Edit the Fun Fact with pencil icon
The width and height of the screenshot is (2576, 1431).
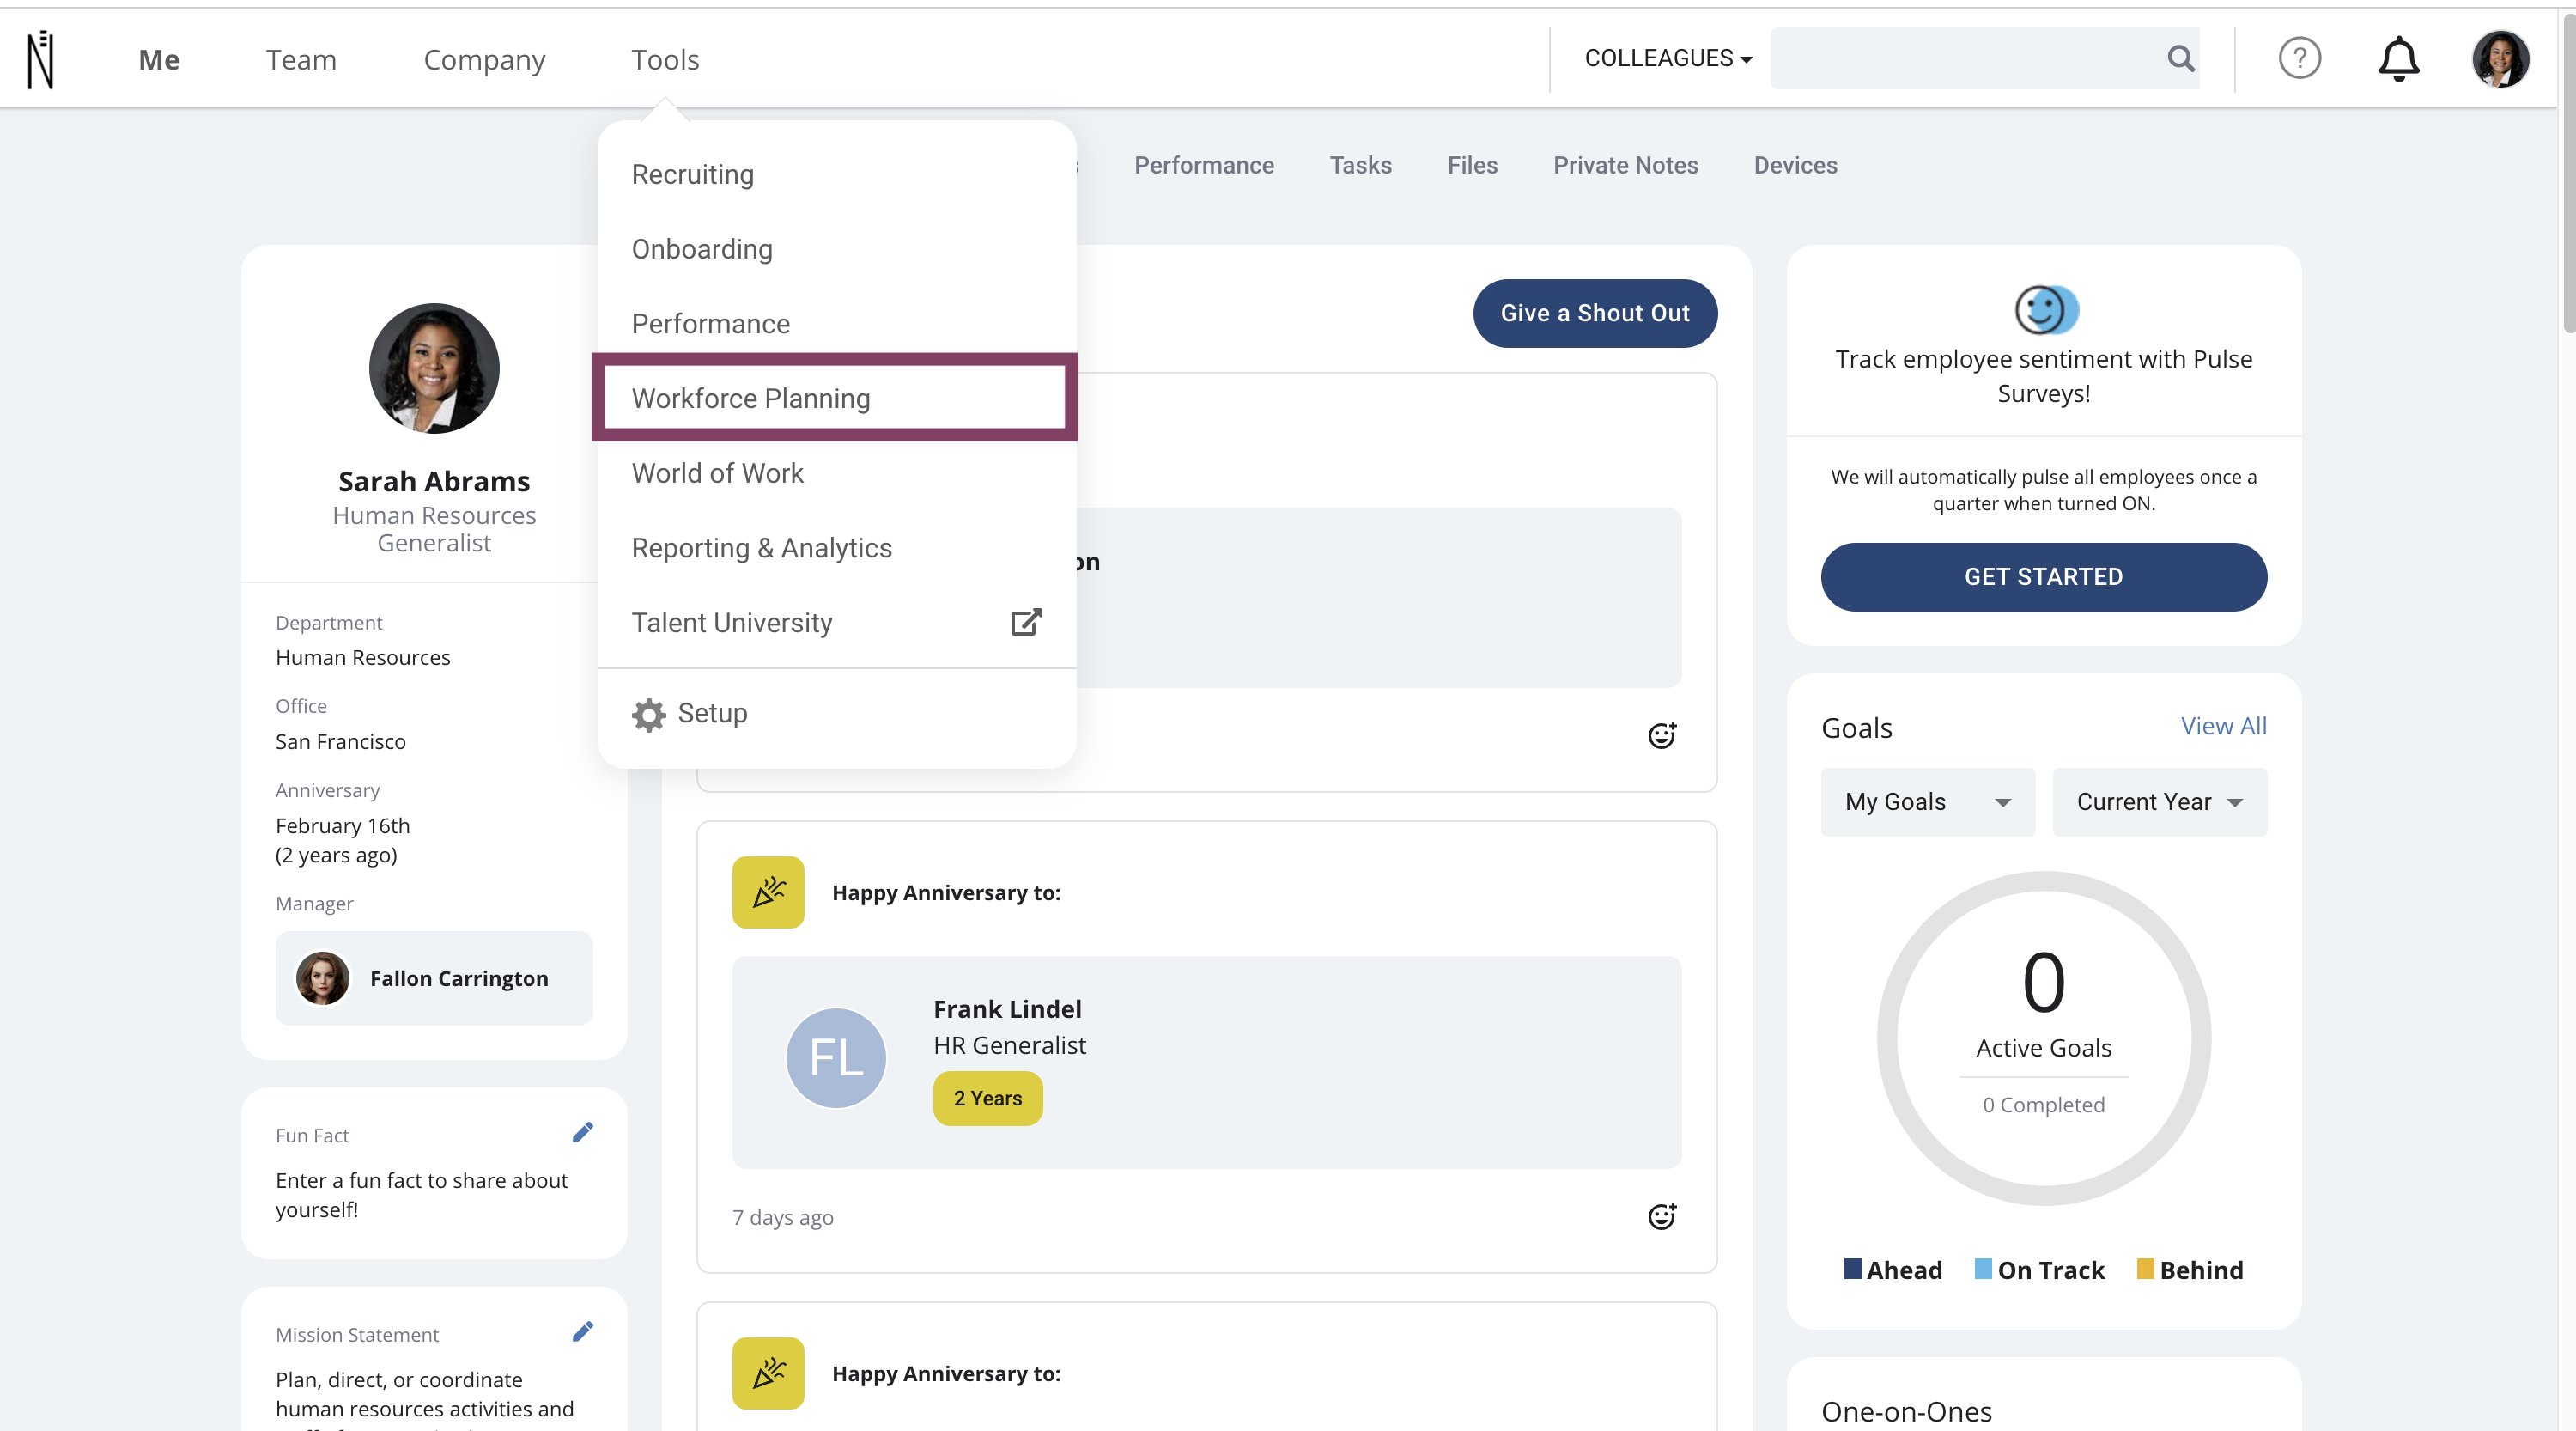point(582,1132)
